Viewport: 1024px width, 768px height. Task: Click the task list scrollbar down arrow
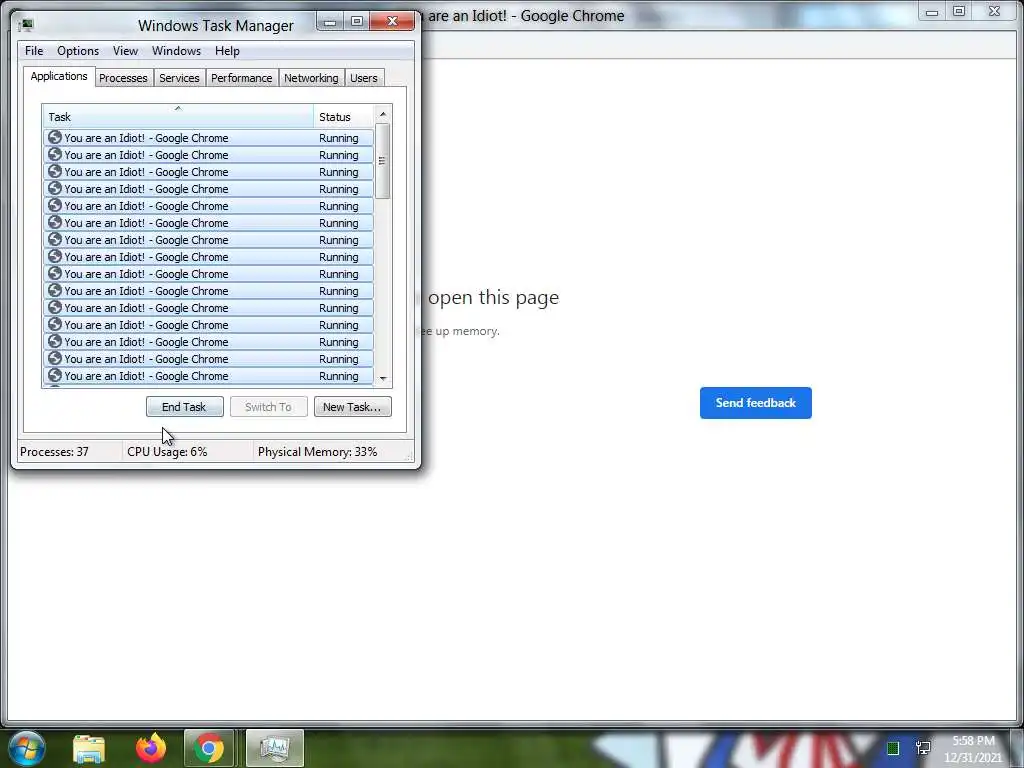(x=383, y=379)
